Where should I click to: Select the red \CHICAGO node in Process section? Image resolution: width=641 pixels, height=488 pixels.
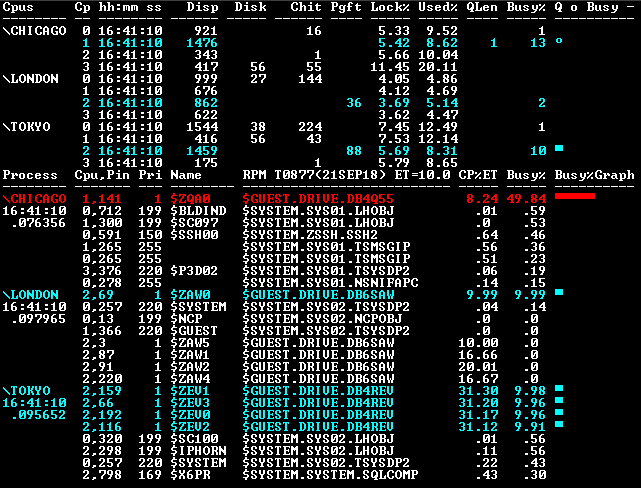[x=34, y=199]
